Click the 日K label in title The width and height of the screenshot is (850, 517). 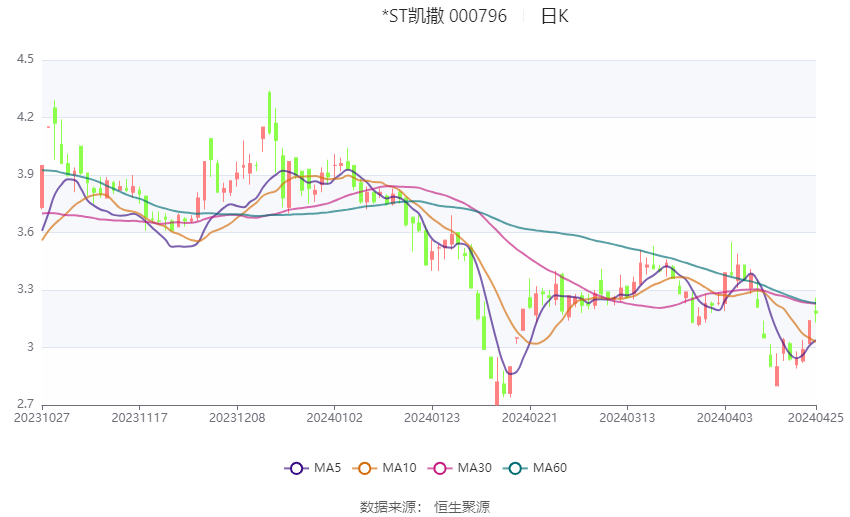pyautogui.click(x=555, y=16)
